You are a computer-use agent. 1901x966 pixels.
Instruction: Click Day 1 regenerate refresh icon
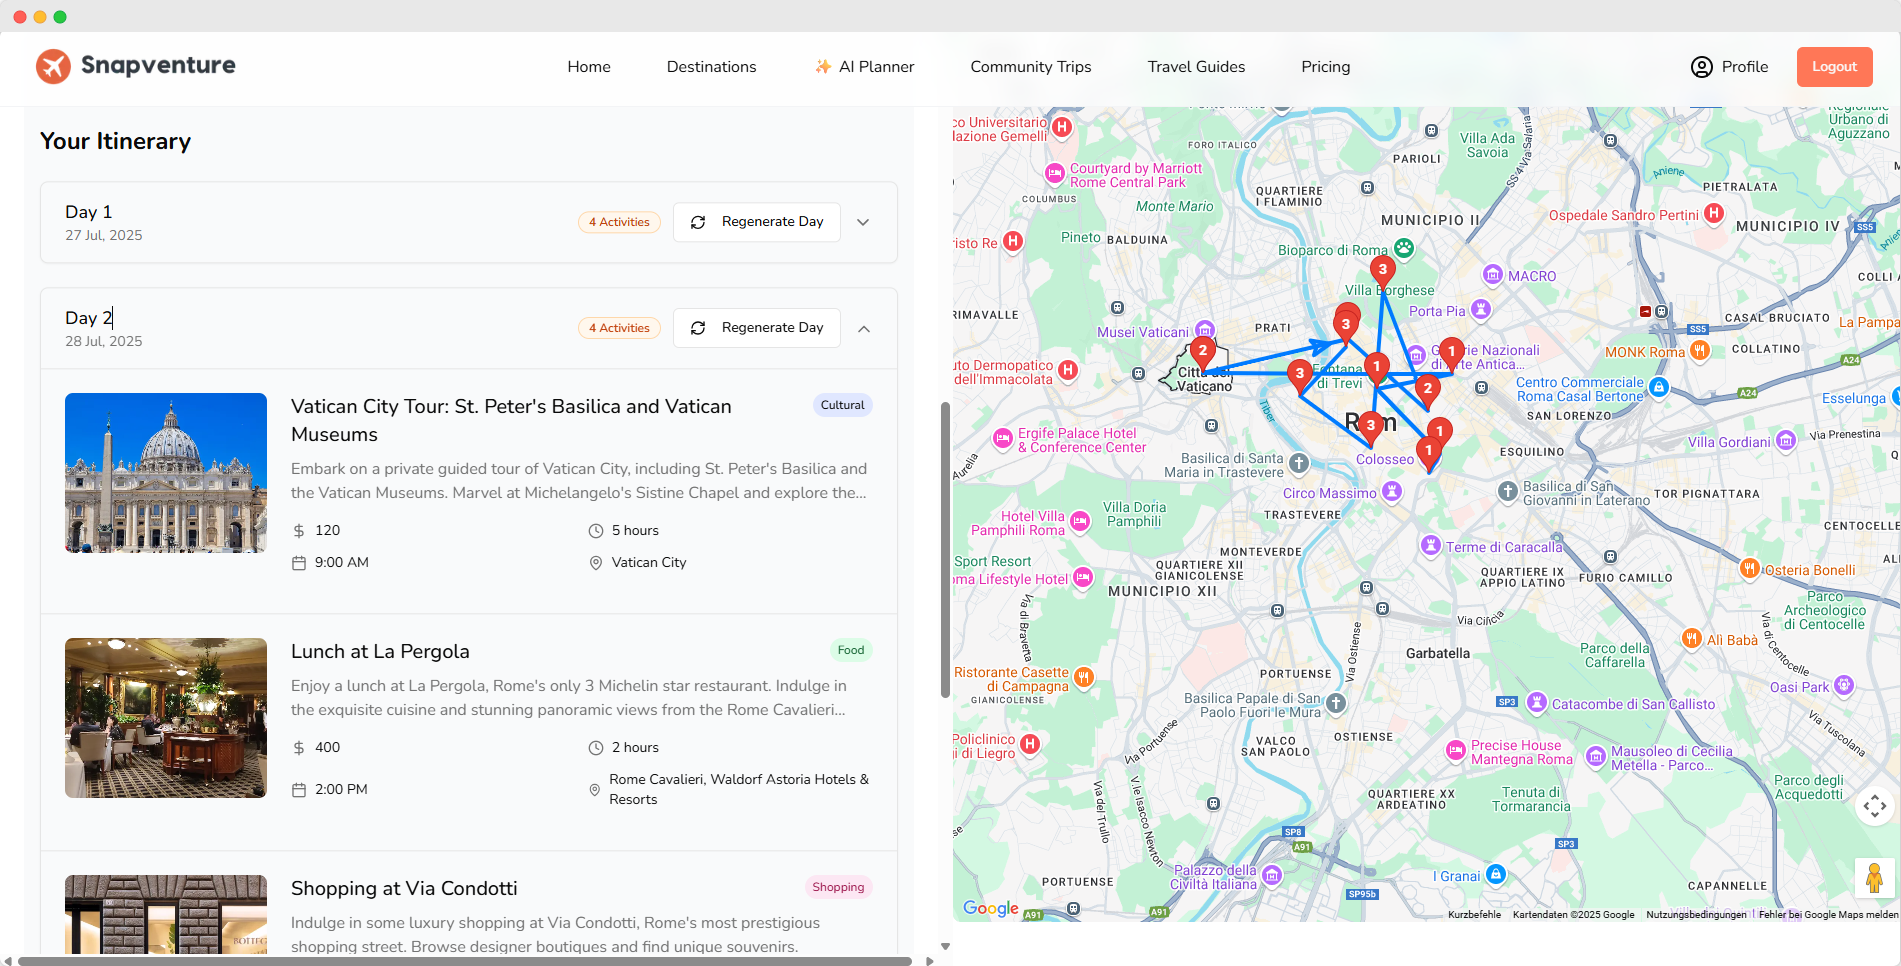698,222
